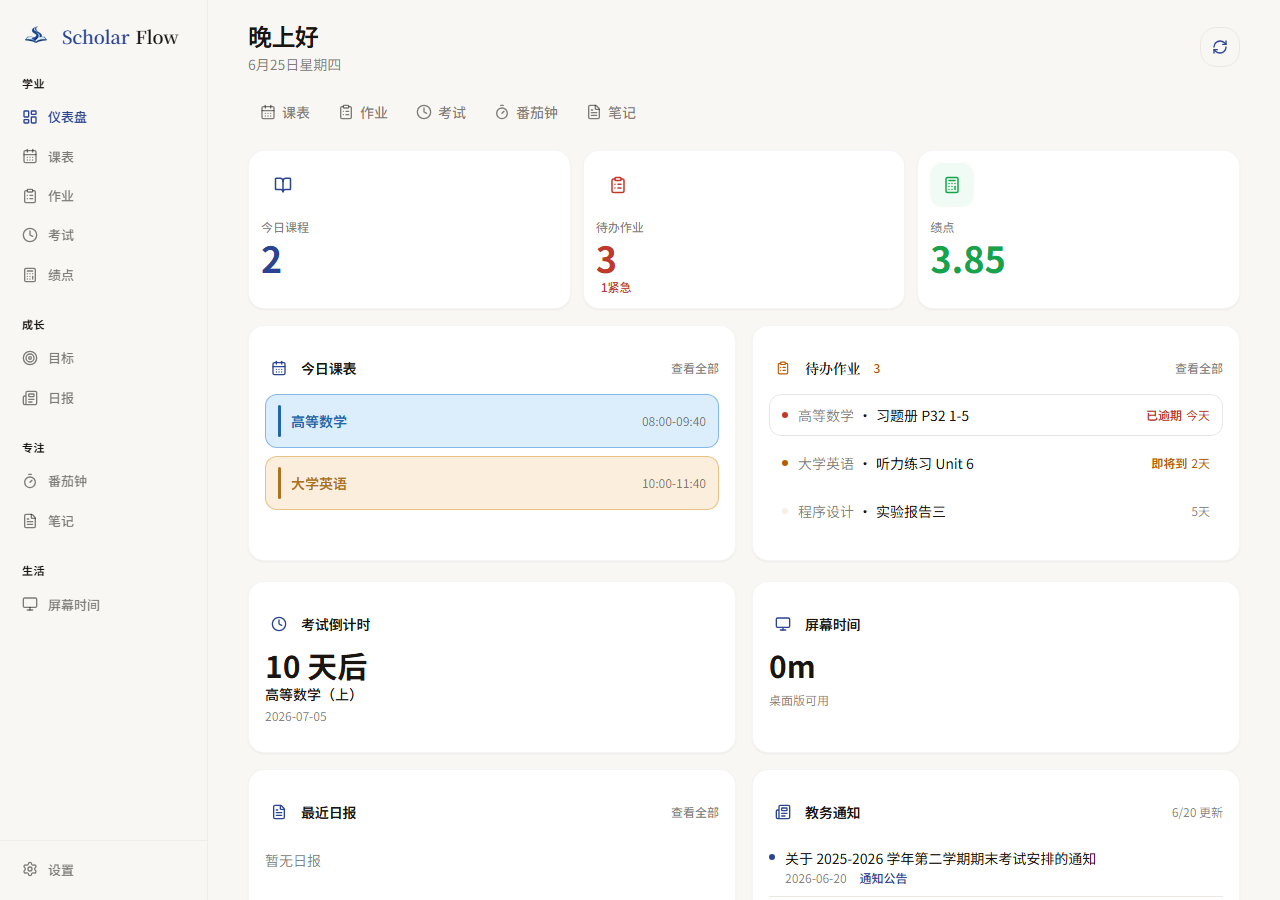Click the 0m screen time value

[792, 667]
